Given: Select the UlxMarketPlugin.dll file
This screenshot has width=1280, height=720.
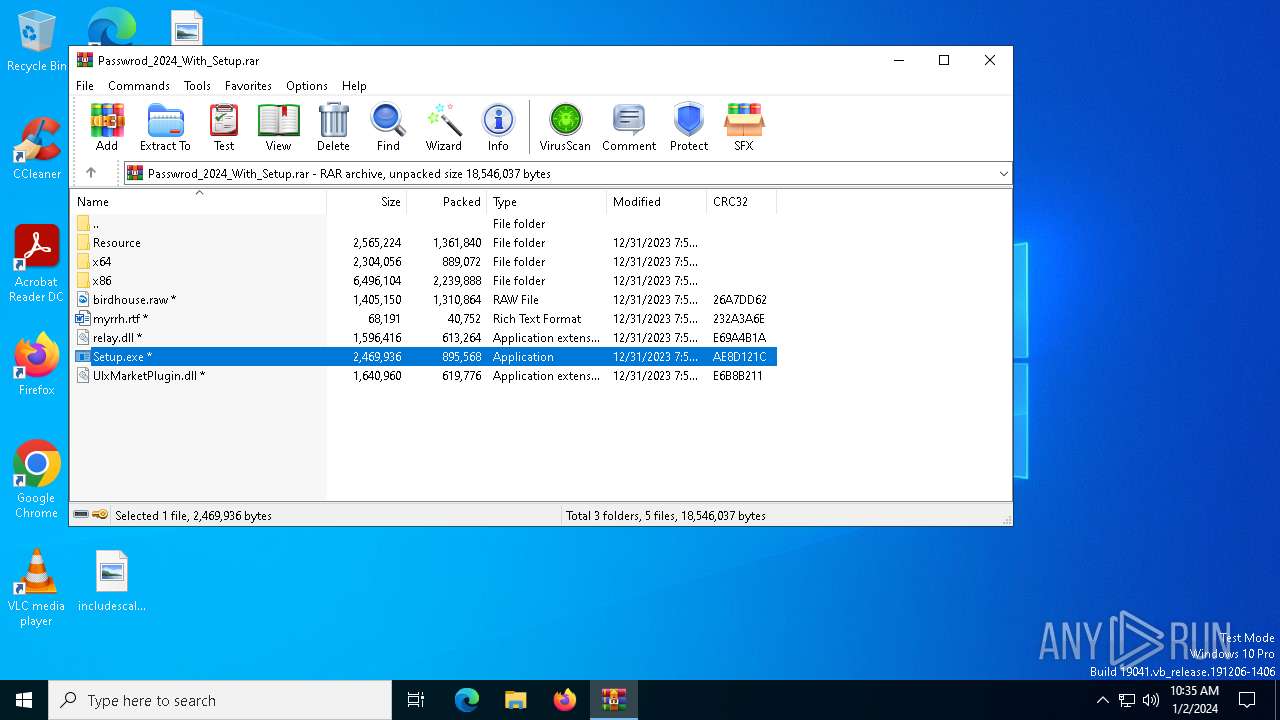Looking at the screenshot, I should tap(424, 376).
